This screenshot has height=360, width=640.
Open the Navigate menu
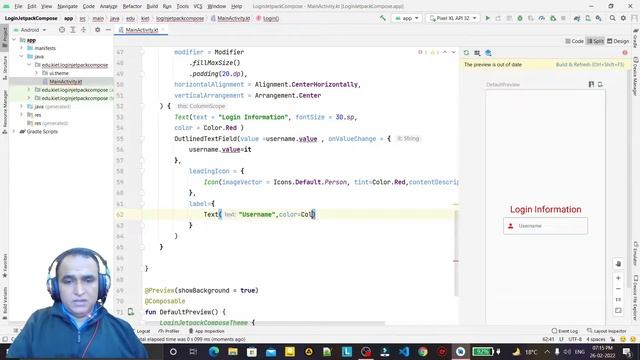point(67,6)
